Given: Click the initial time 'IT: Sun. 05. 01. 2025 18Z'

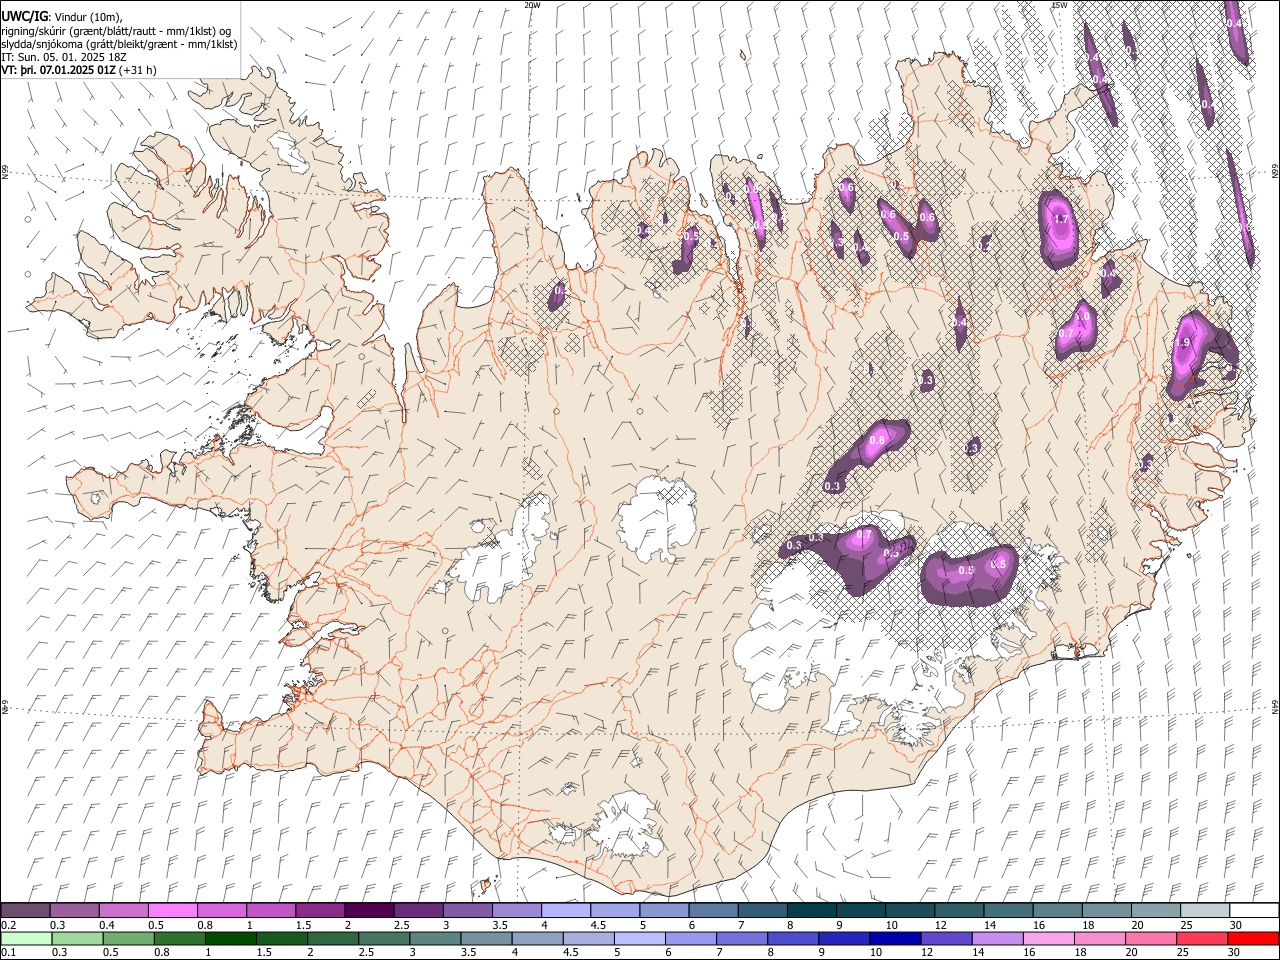Looking at the screenshot, I should 63,57.
